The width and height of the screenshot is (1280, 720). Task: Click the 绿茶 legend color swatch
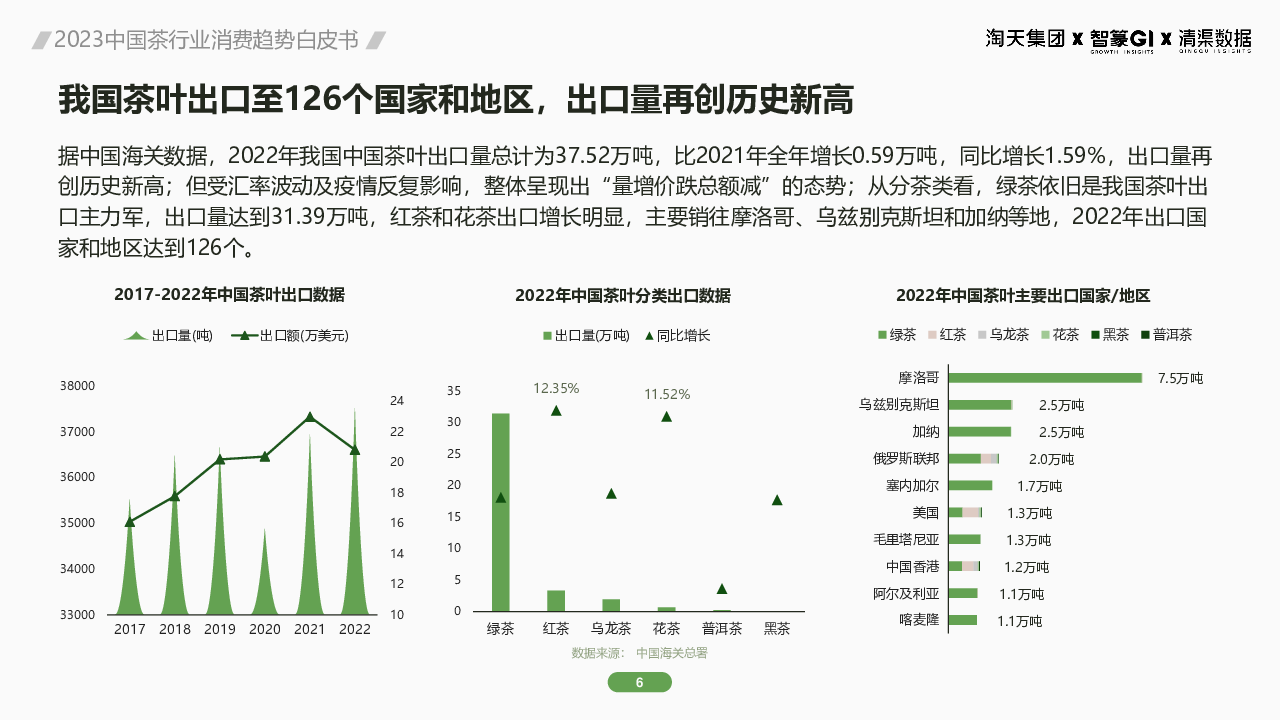881,335
